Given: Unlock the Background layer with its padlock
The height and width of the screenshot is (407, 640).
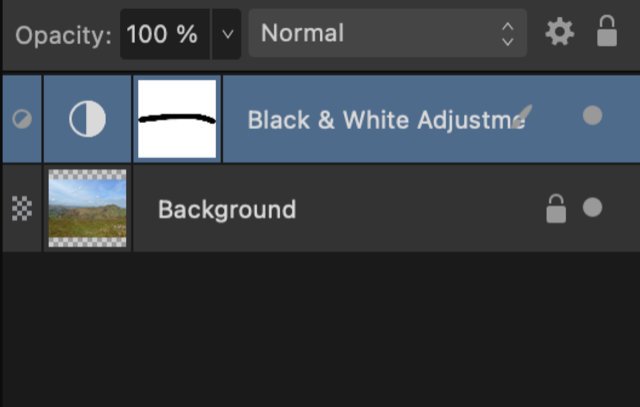Looking at the screenshot, I should [555, 209].
